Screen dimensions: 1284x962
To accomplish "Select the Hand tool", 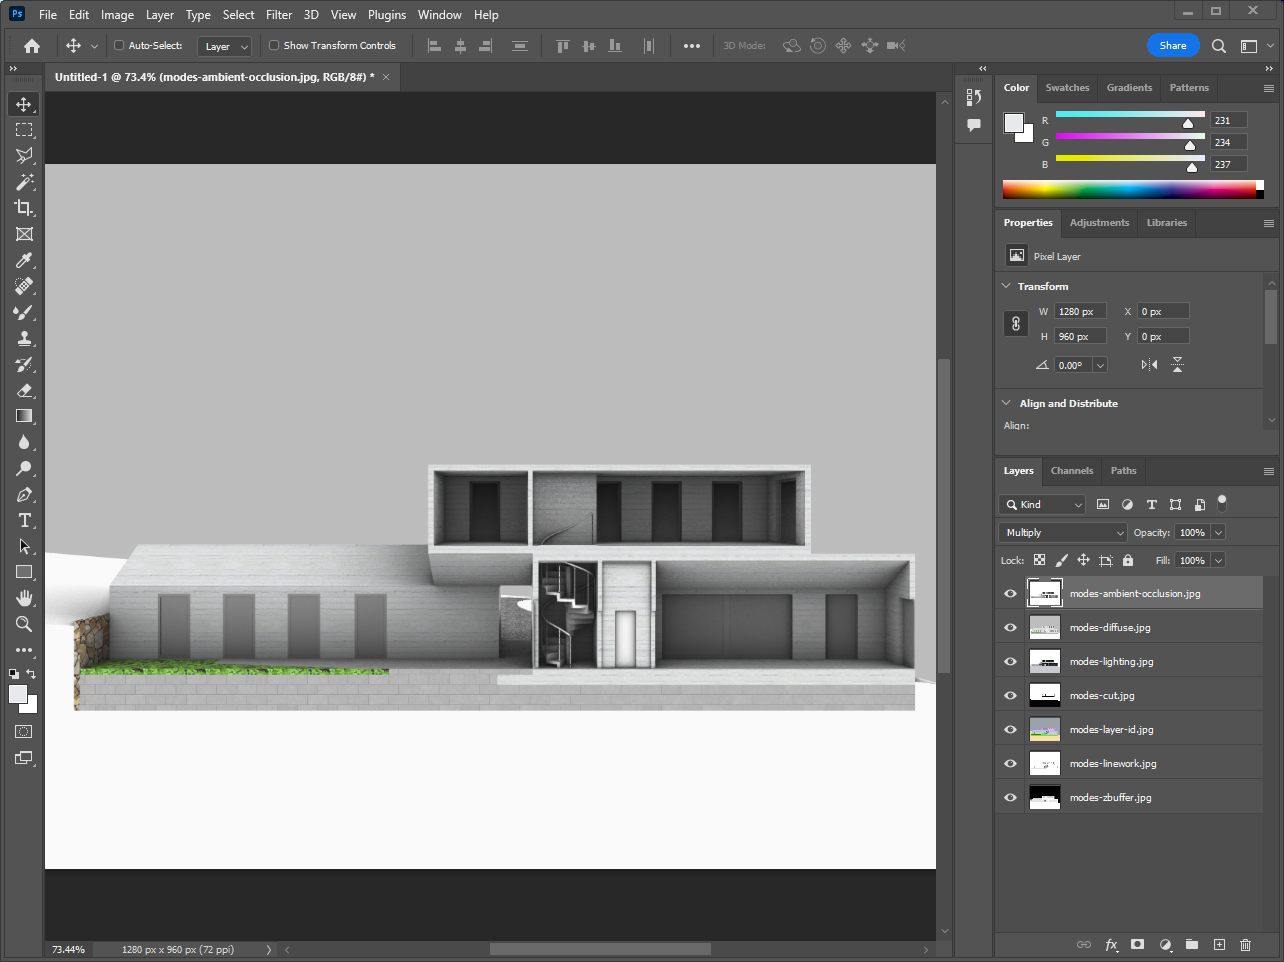I will (x=24, y=598).
